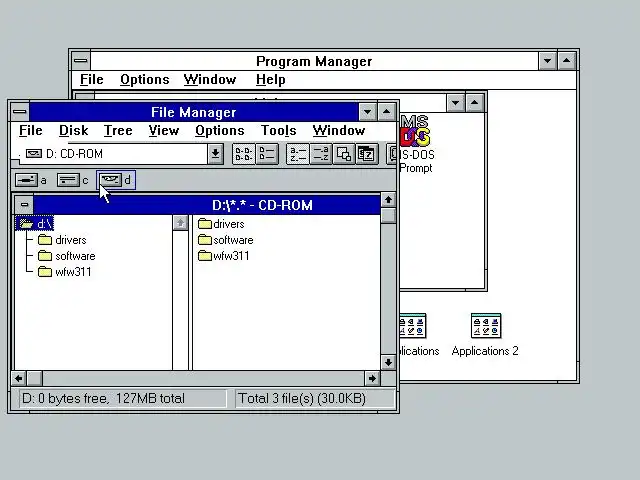
Task: Click the Applications 2 group icon
Action: click(485, 335)
